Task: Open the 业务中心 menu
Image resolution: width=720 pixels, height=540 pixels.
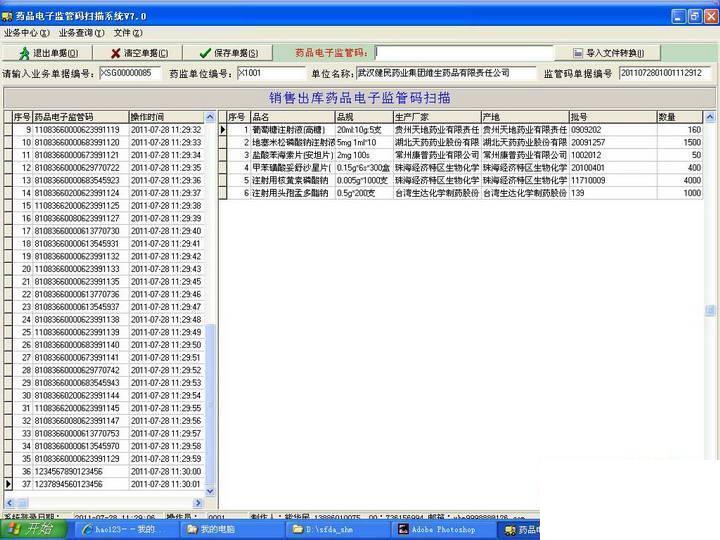Action: [26, 33]
